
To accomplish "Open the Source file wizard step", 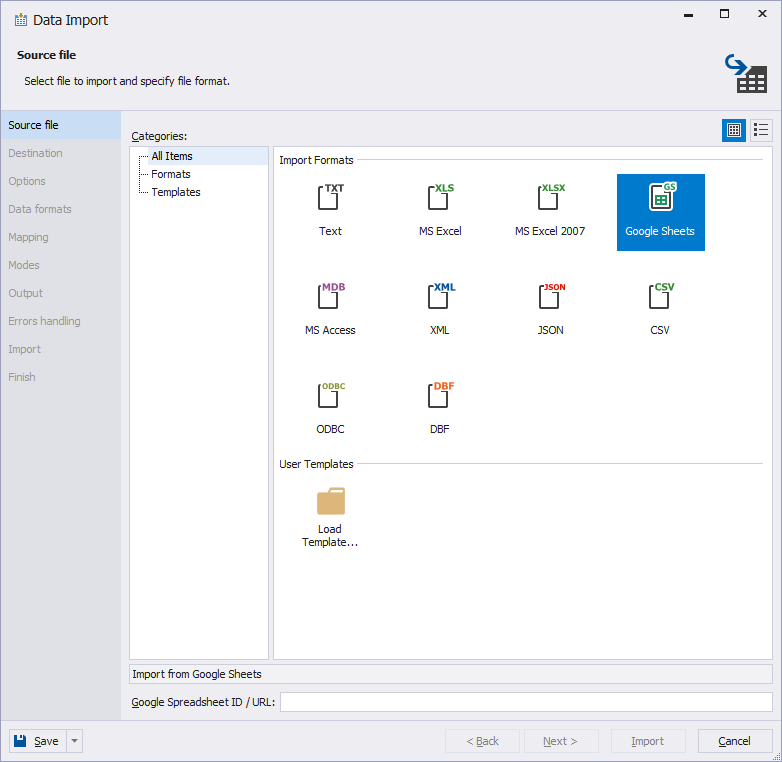I will click(x=60, y=125).
